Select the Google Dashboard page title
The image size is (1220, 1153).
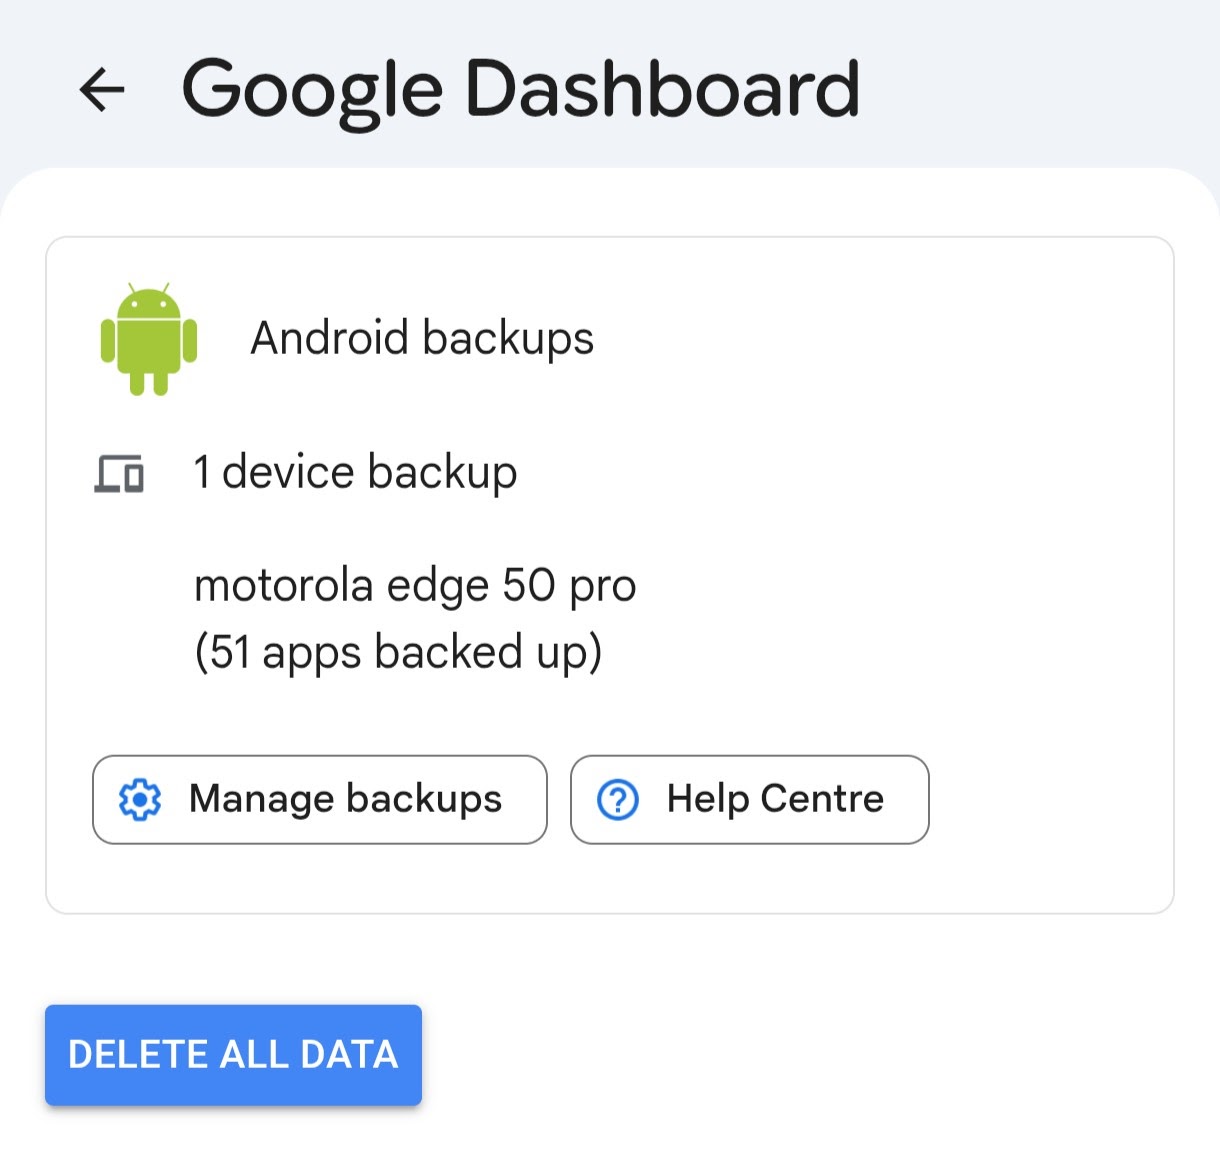pos(520,91)
